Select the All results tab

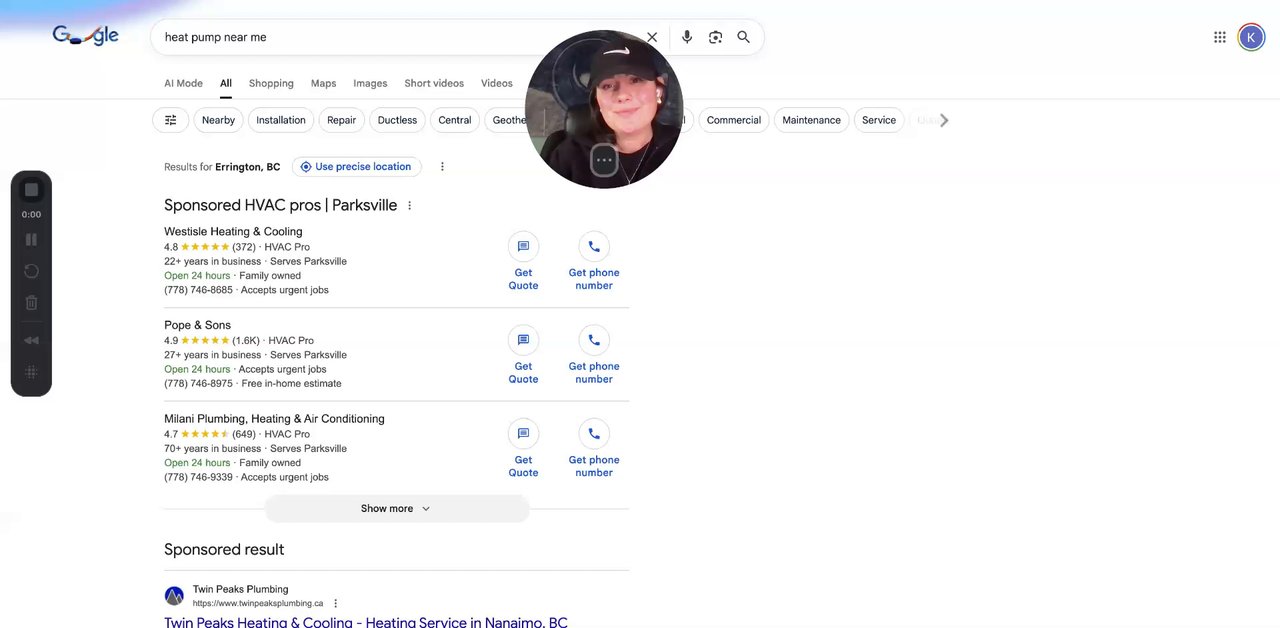[226, 84]
